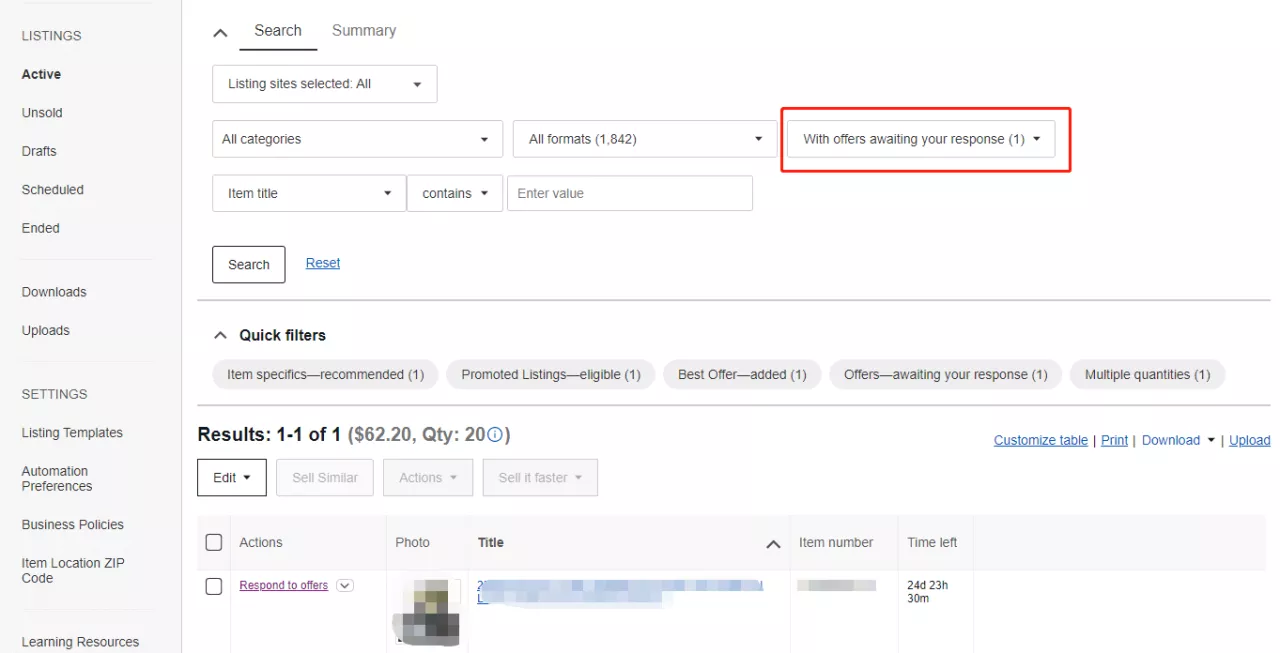Apply the Promoted Listings—eligible quick filter

tap(550, 375)
